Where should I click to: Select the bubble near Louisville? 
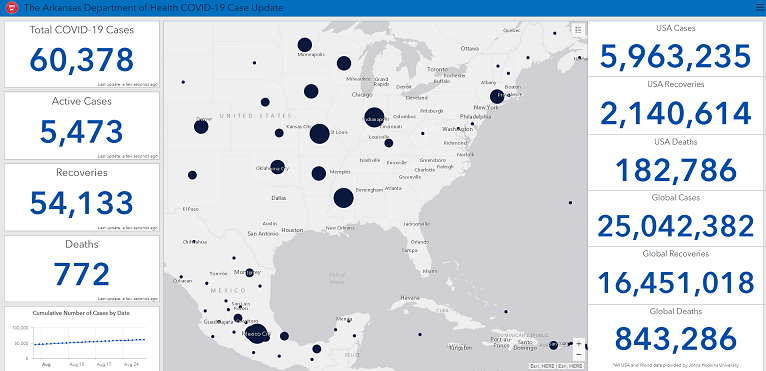pos(388,143)
